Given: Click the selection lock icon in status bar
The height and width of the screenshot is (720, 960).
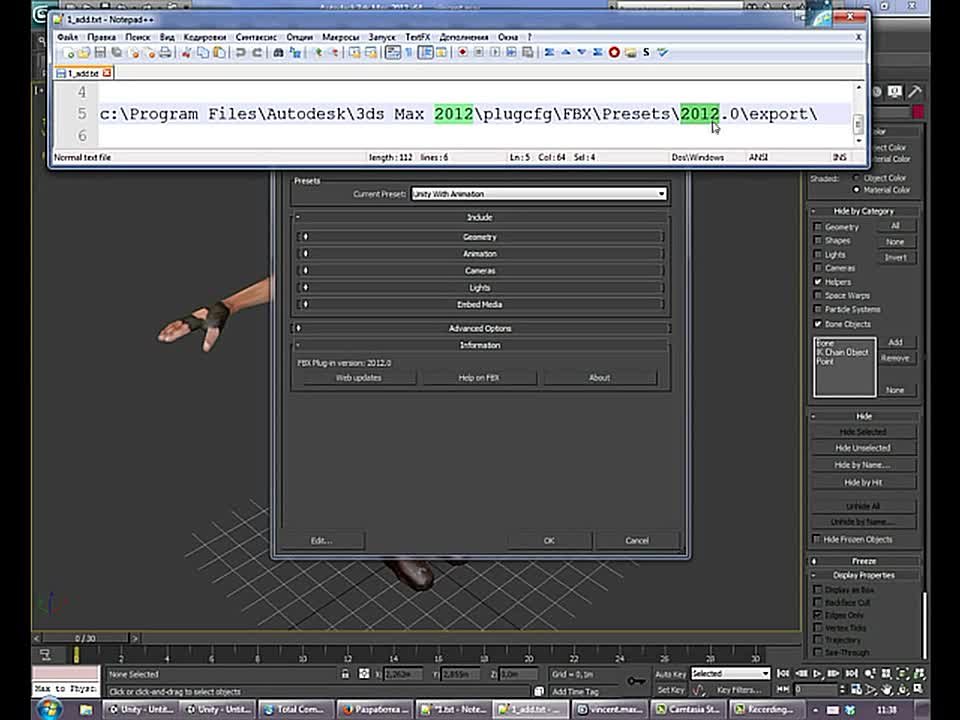Looking at the screenshot, I should point(345,674).
